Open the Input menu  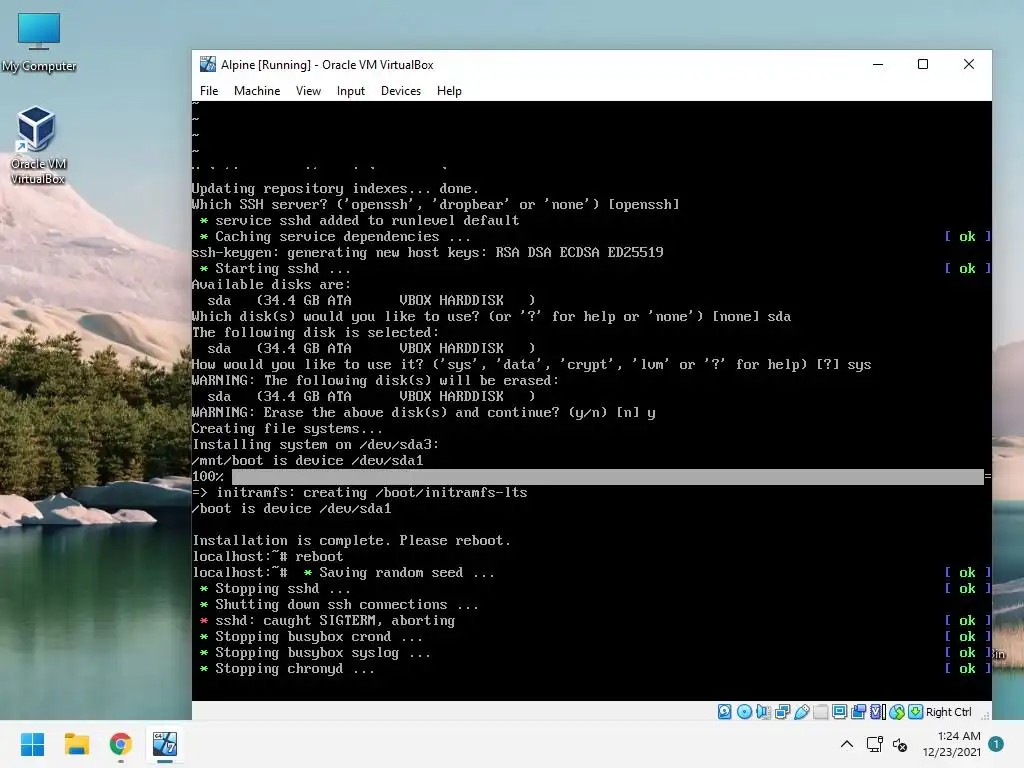click(x=351, y=91)
